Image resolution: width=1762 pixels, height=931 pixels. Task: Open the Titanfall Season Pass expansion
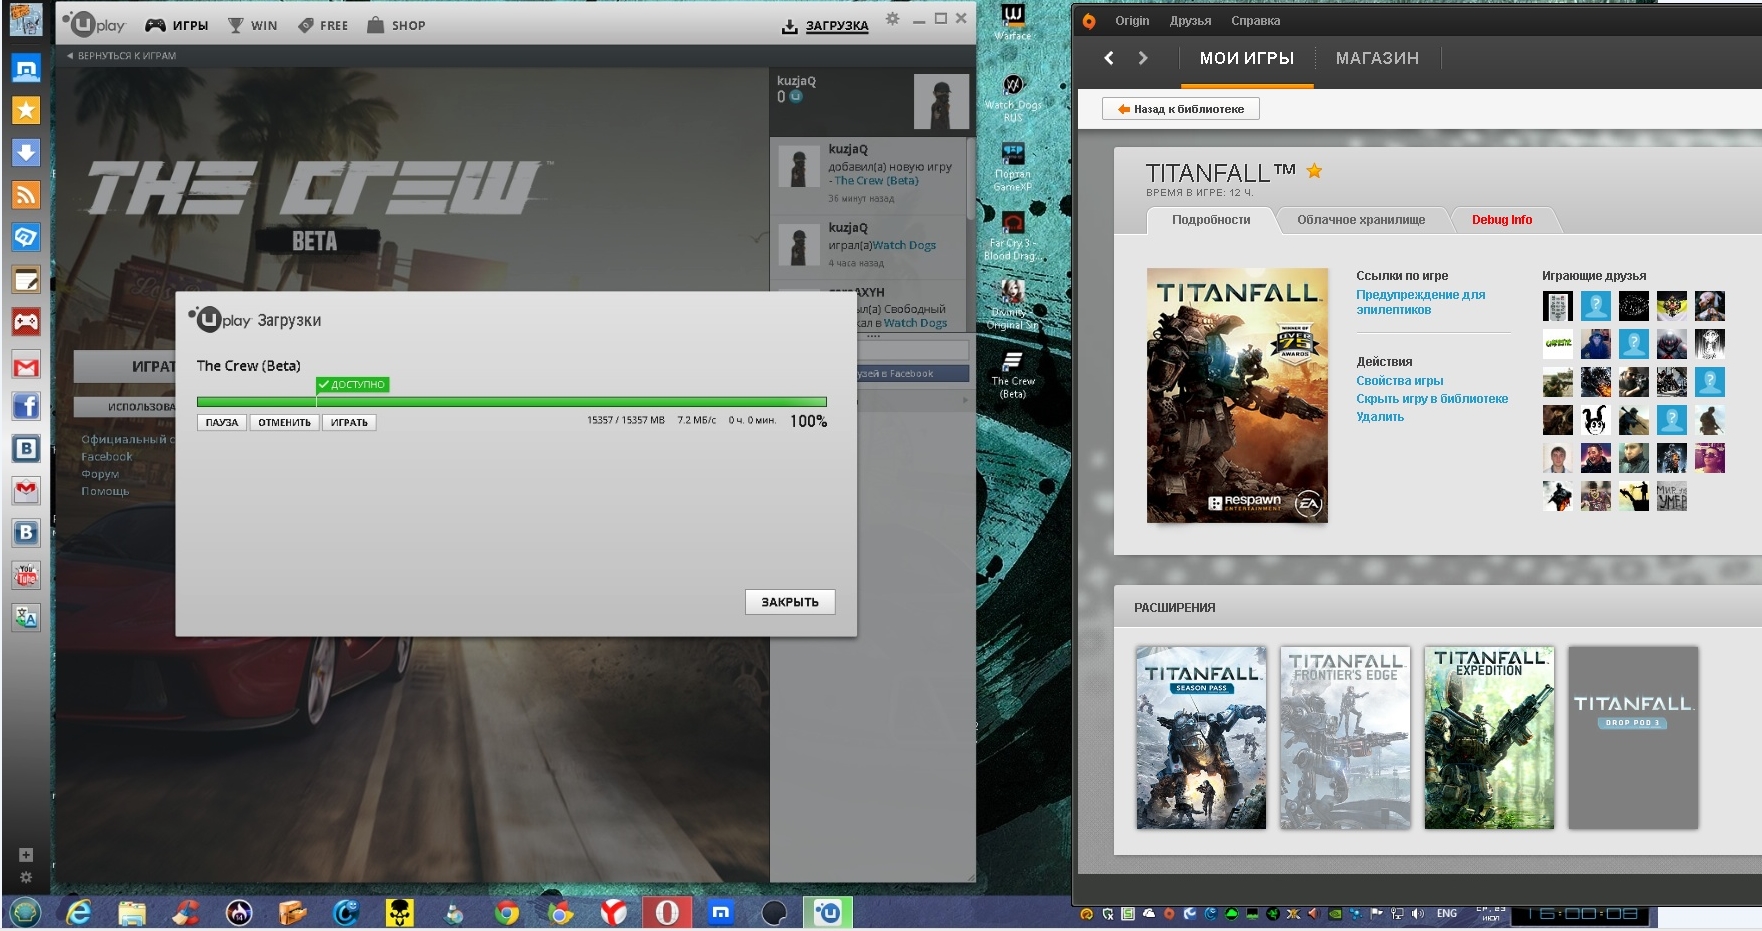[1201, 737]
